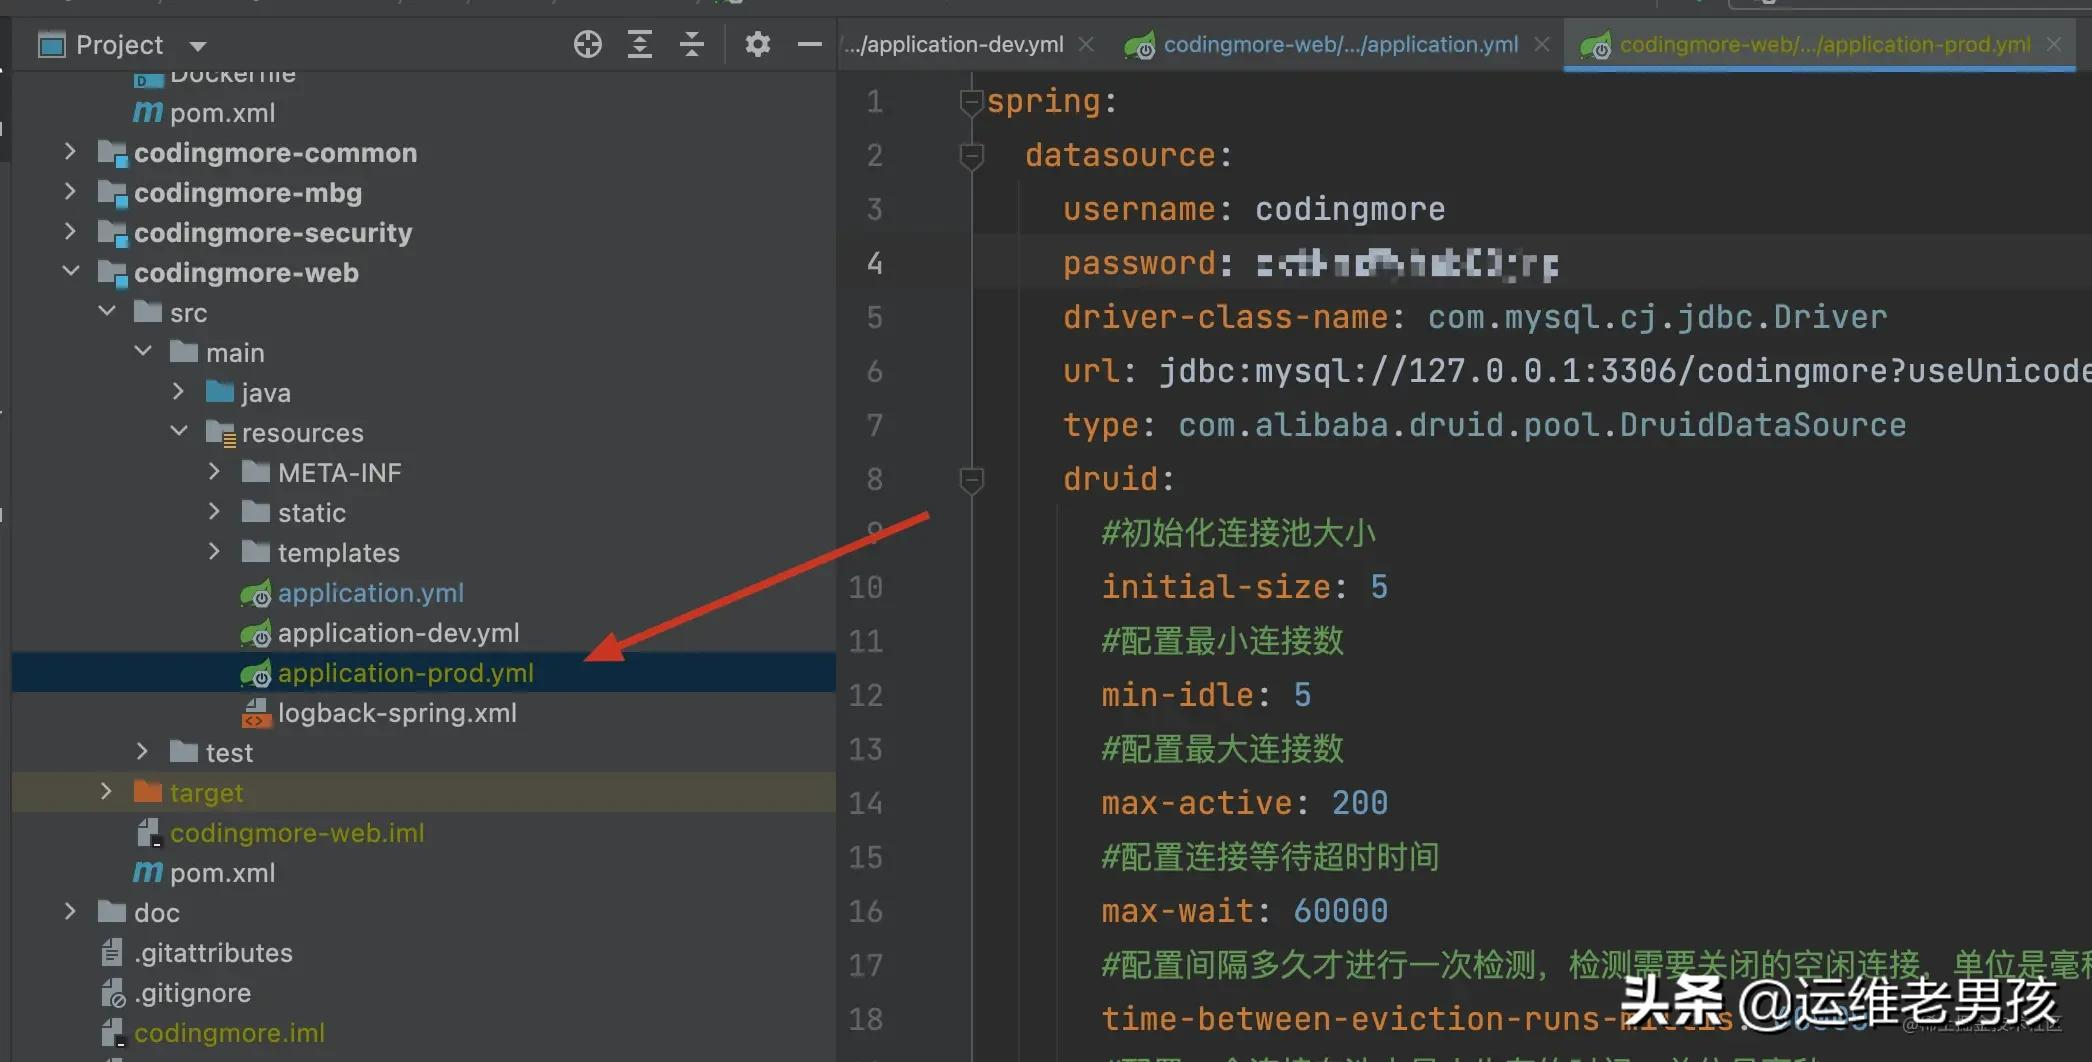This screenshot has height=1062, width=2092.
Task: Expand the codingmore-security module node
Action: (69, 232)
